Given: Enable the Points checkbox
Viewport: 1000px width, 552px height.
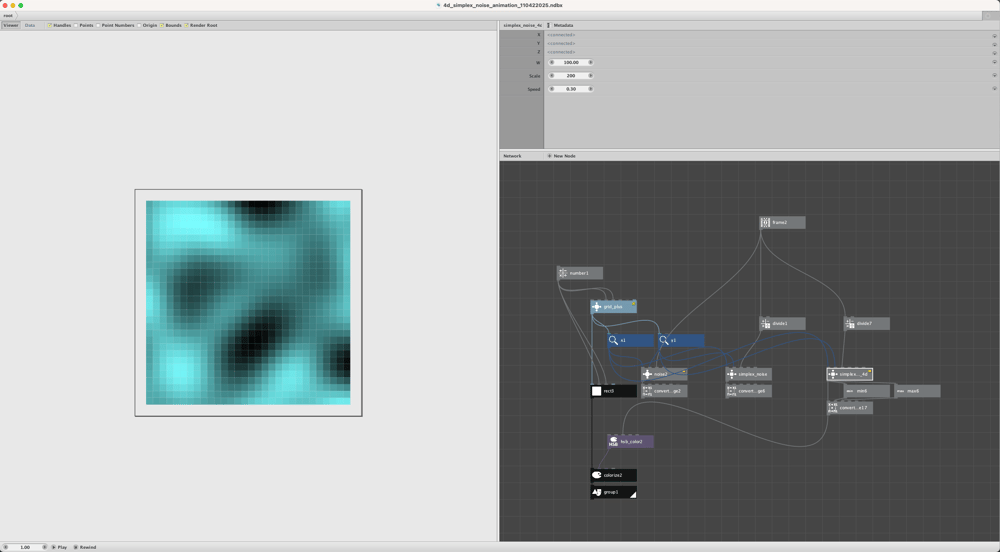Looking at the screenshot, I should pyautogui.click(x=75, y=25).
